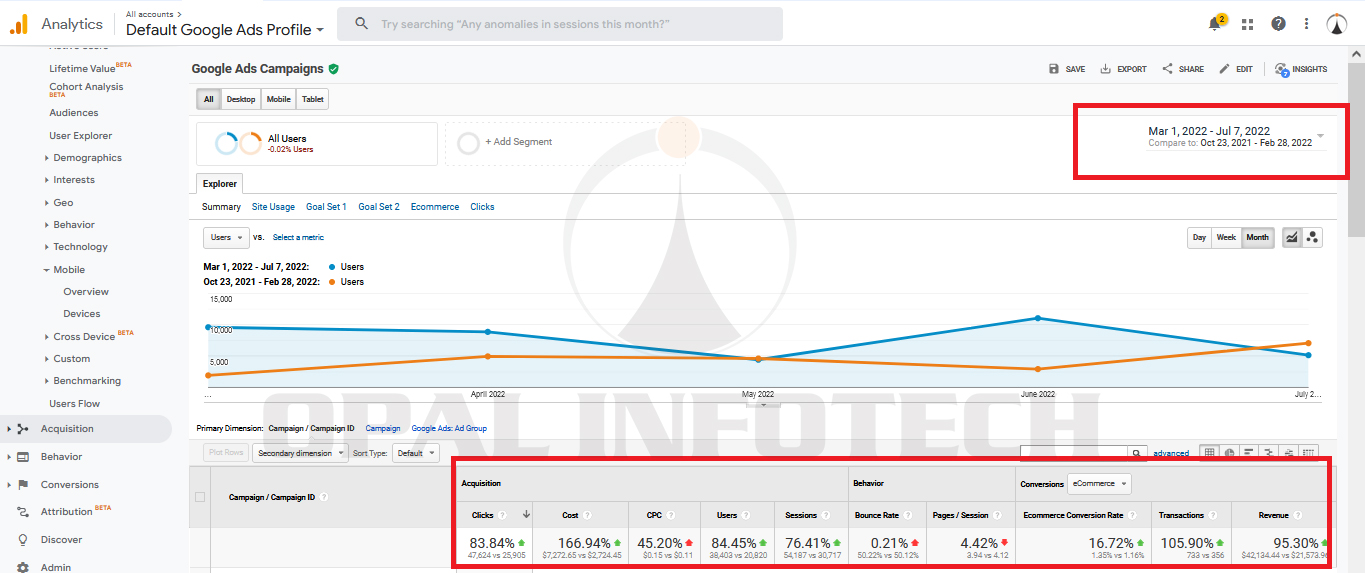The height and width of the screenshot is (573, 1365).
Task: Select the term cloud view icon
Action: (x=1289, y=453)
